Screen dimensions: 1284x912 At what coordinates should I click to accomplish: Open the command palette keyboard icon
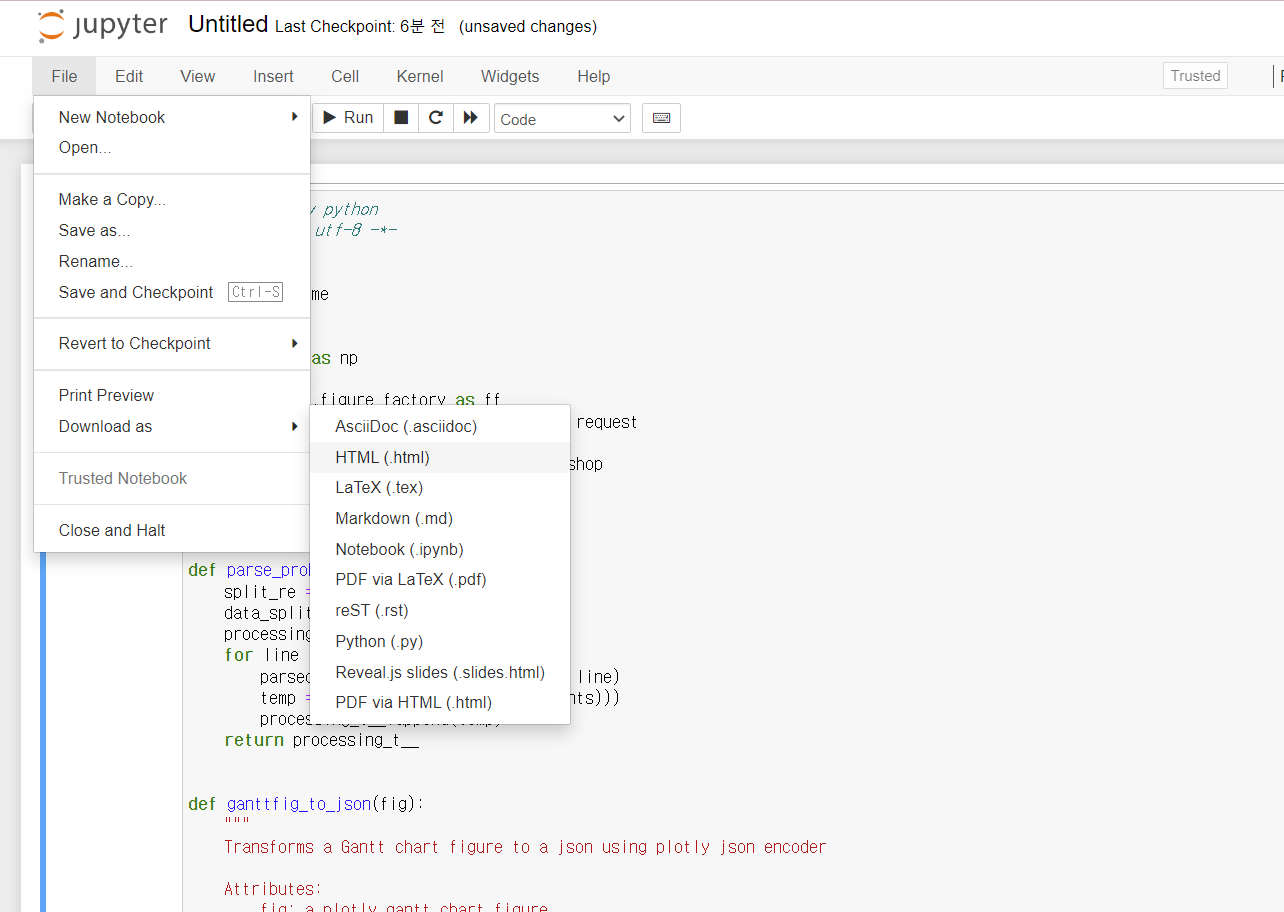click(661, 118)
